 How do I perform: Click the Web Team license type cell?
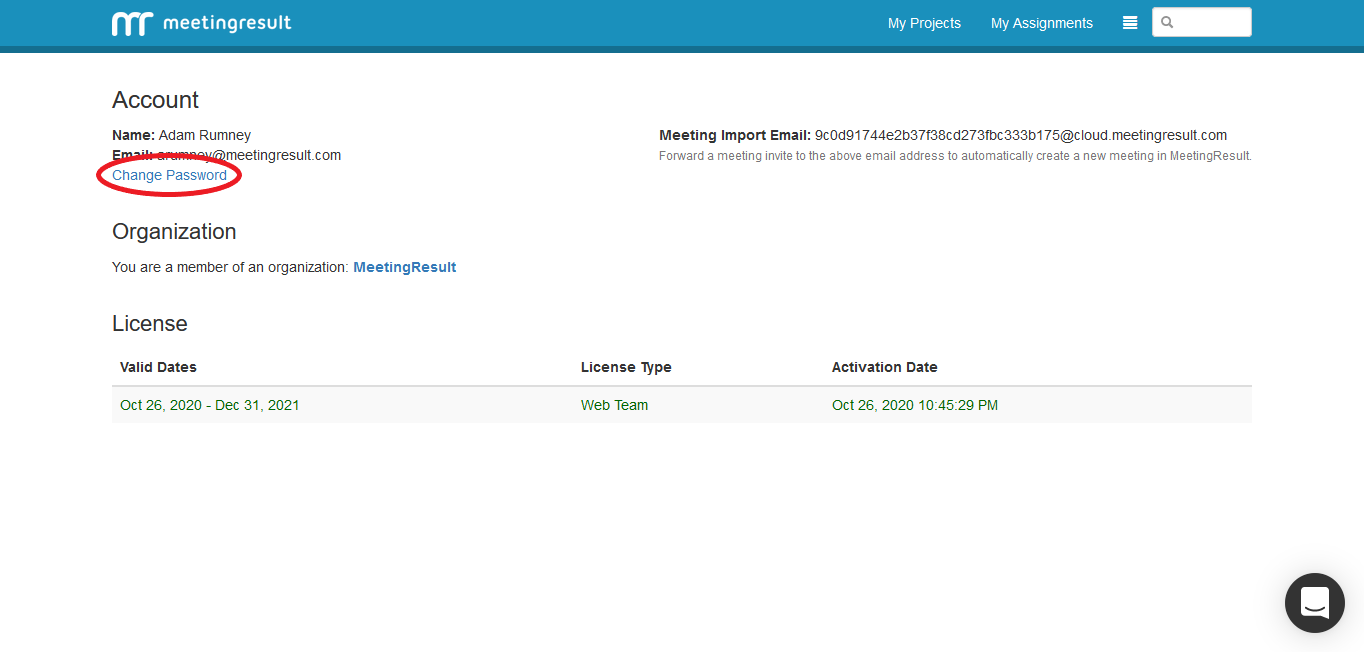click(614, 405)
